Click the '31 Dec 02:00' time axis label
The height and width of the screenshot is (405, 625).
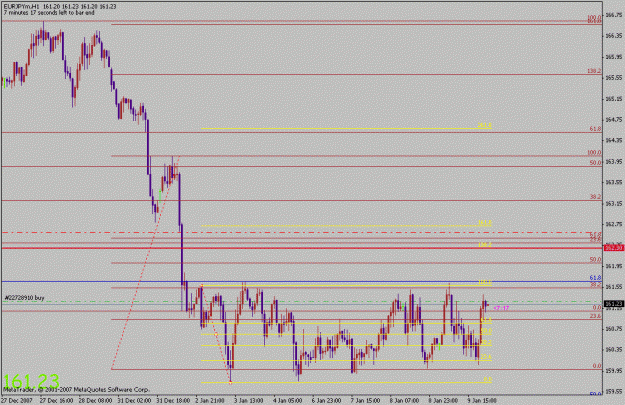coord(134,400)
